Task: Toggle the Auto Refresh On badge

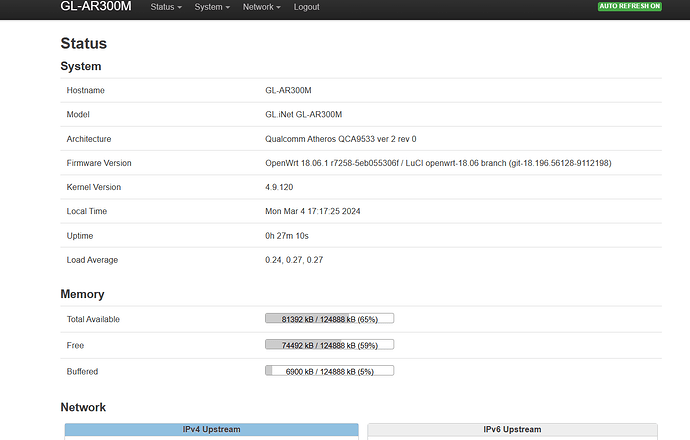Action: (629, 6)
